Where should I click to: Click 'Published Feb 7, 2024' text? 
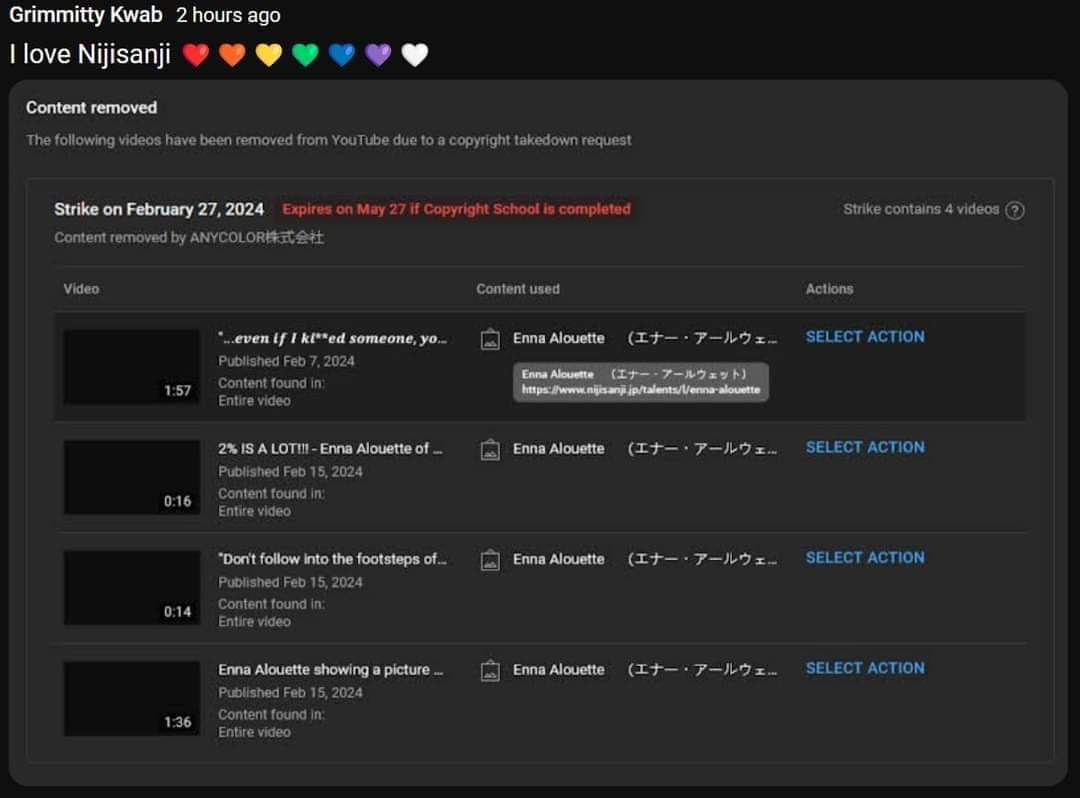click(287, 361)
